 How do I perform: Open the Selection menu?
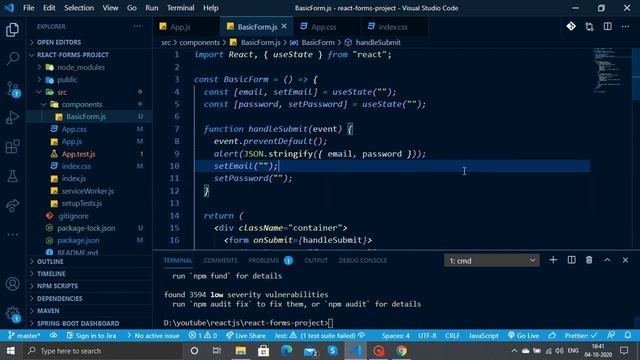point(79,8)
